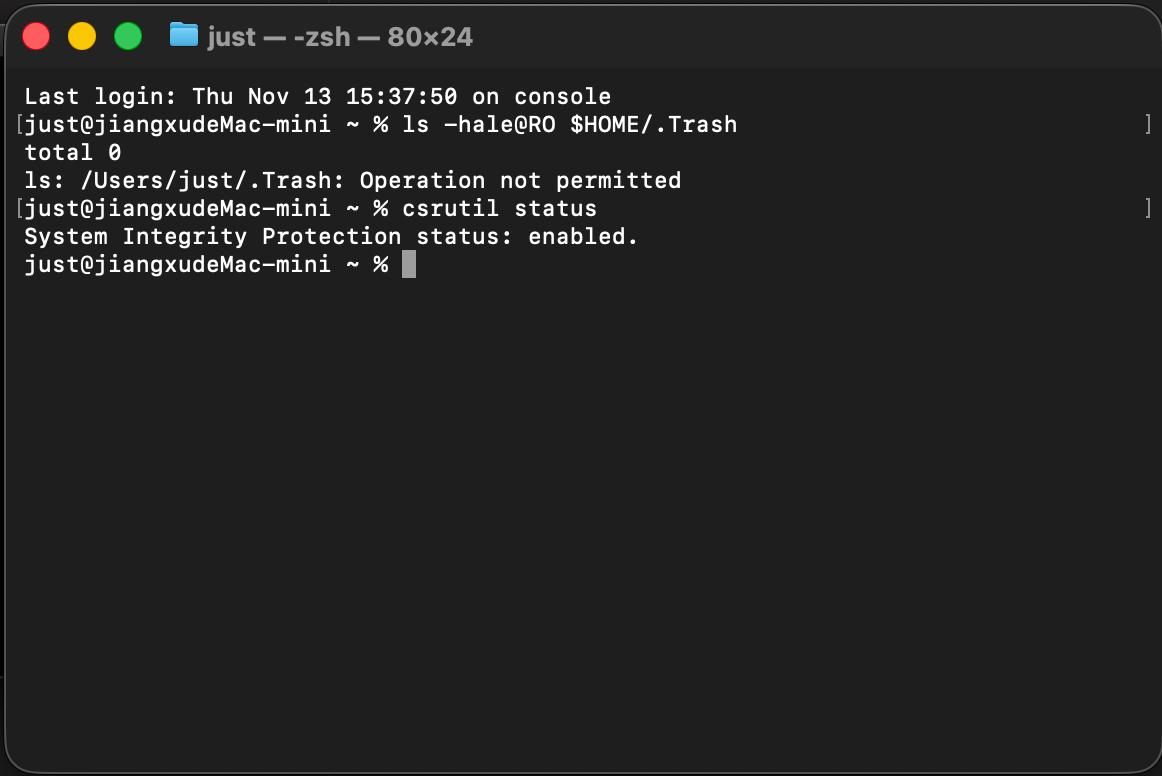The height and width of the screenshot is (776, 1162).
Task: Click the blue folder proxy icon in title bar
Action: pos(184,36)
